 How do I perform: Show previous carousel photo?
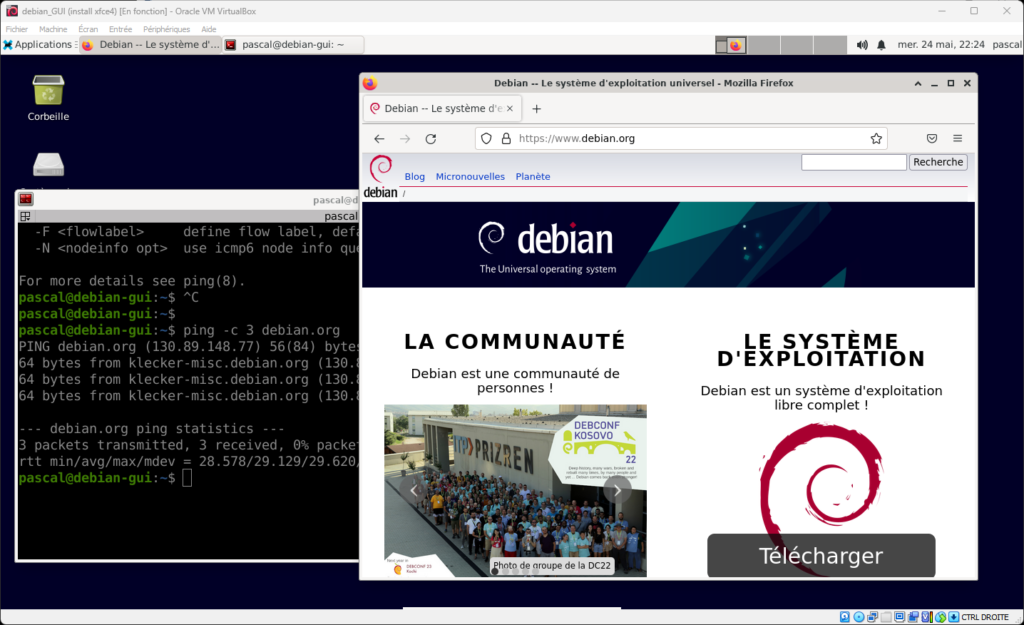(x=413, y=490)
